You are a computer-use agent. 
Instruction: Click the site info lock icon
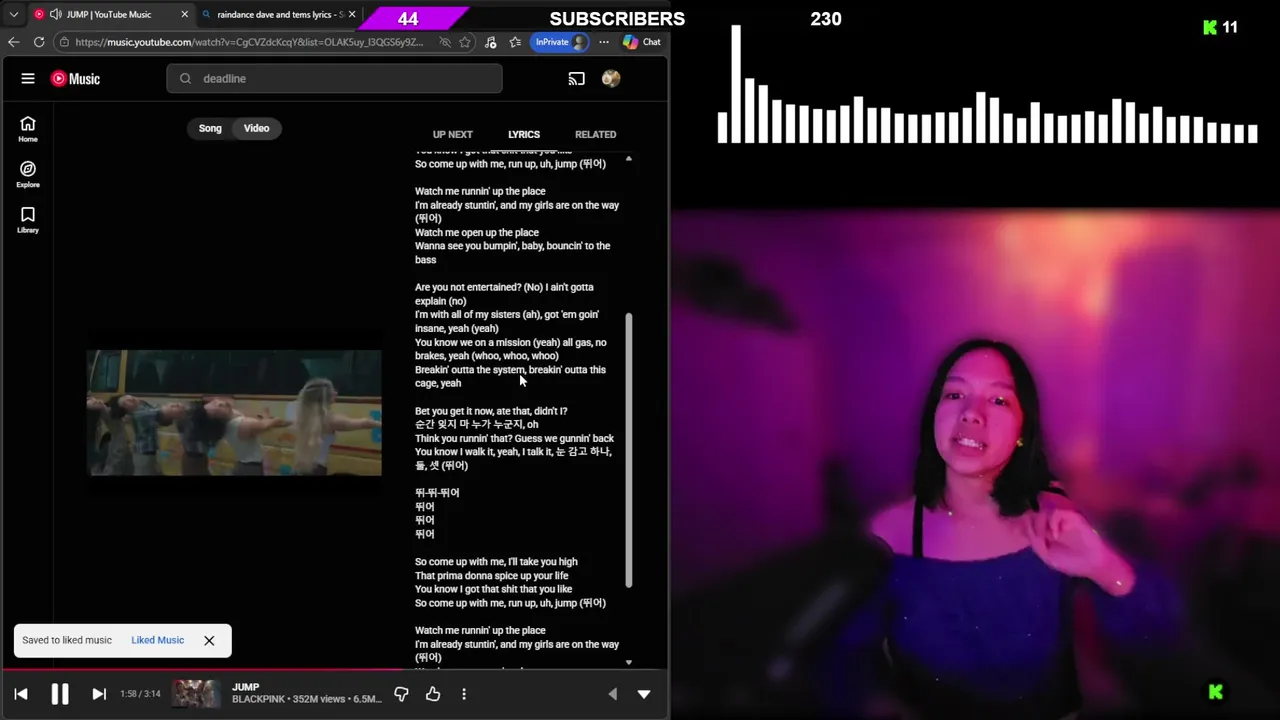(64, 42)
